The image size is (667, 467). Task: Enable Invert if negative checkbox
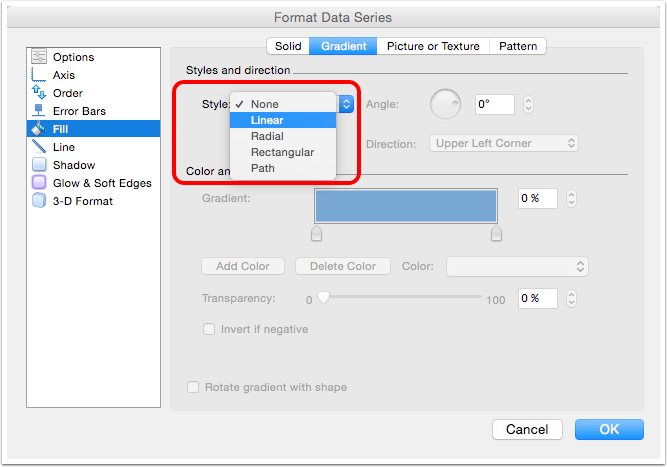coord(209,329)
